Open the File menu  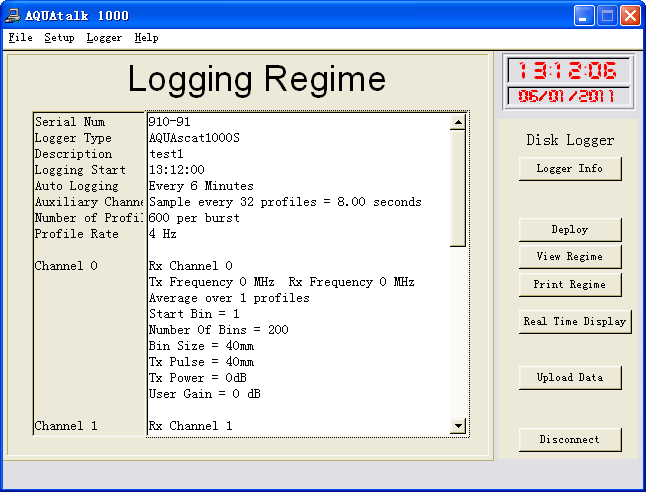coord(20,38)
